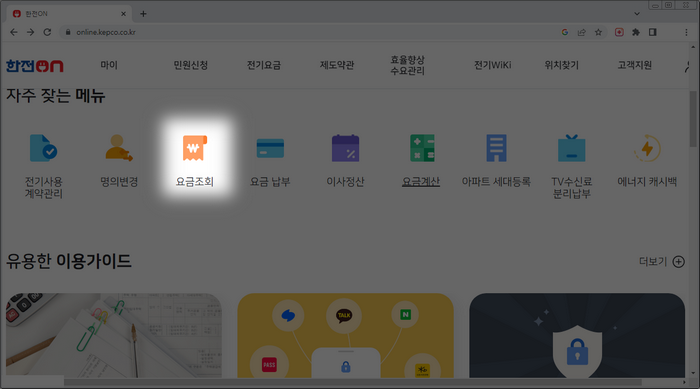Click the Google icon in address bar

[565, 32]
